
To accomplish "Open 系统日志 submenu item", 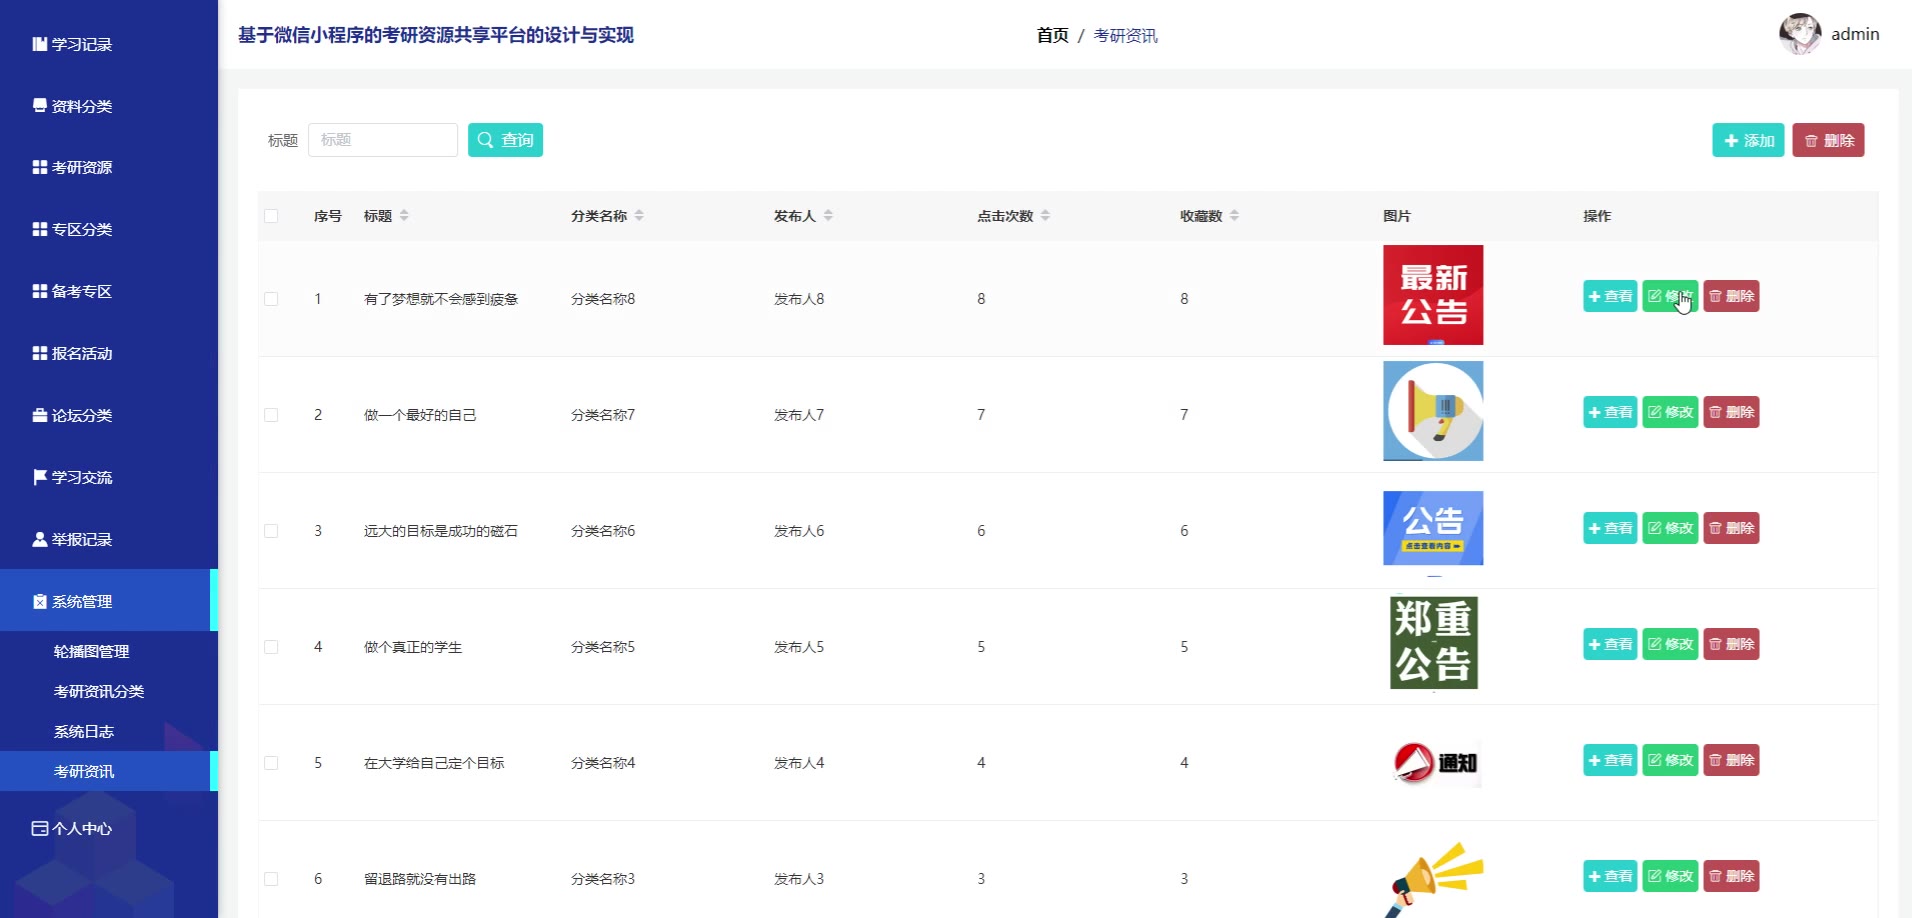I will (x=83, y=731).
